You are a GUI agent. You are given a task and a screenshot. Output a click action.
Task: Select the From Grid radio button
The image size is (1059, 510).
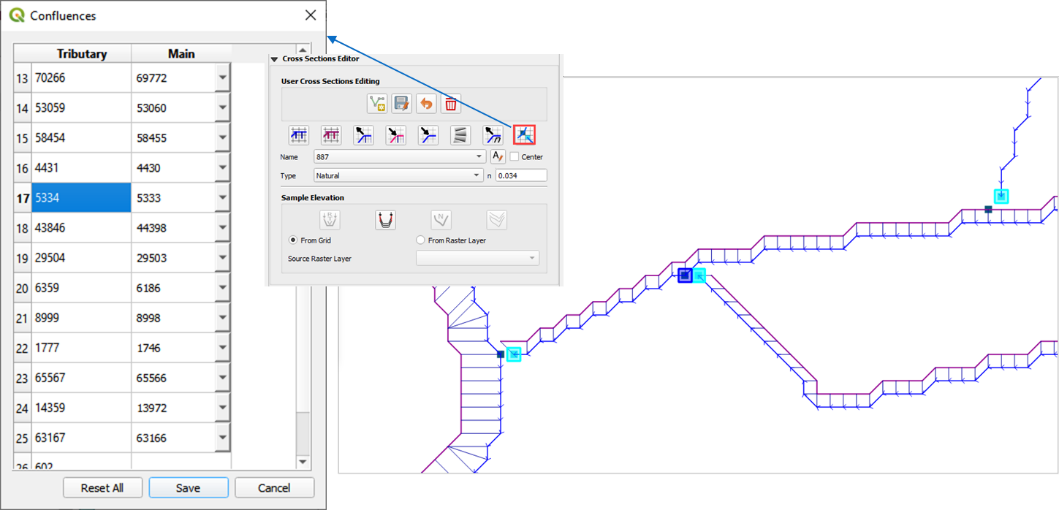point(293,240)
